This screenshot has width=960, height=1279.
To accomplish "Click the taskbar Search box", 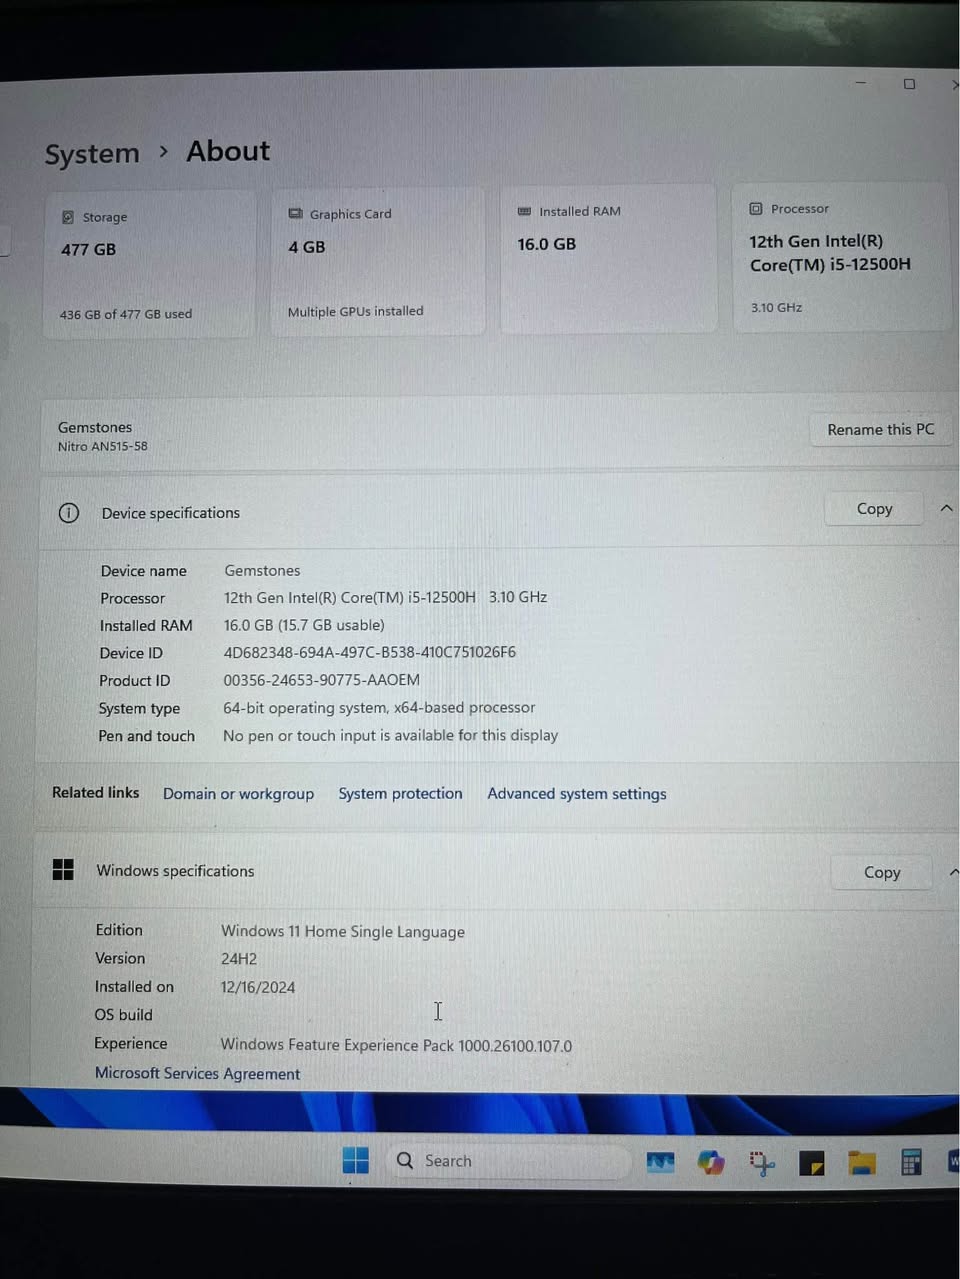I will tap(508, 1161).
